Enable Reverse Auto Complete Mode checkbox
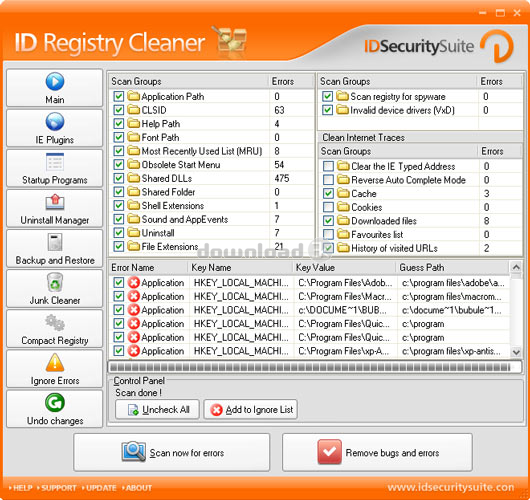This screenshot has height=500, width=530. (x=328, y=180)
